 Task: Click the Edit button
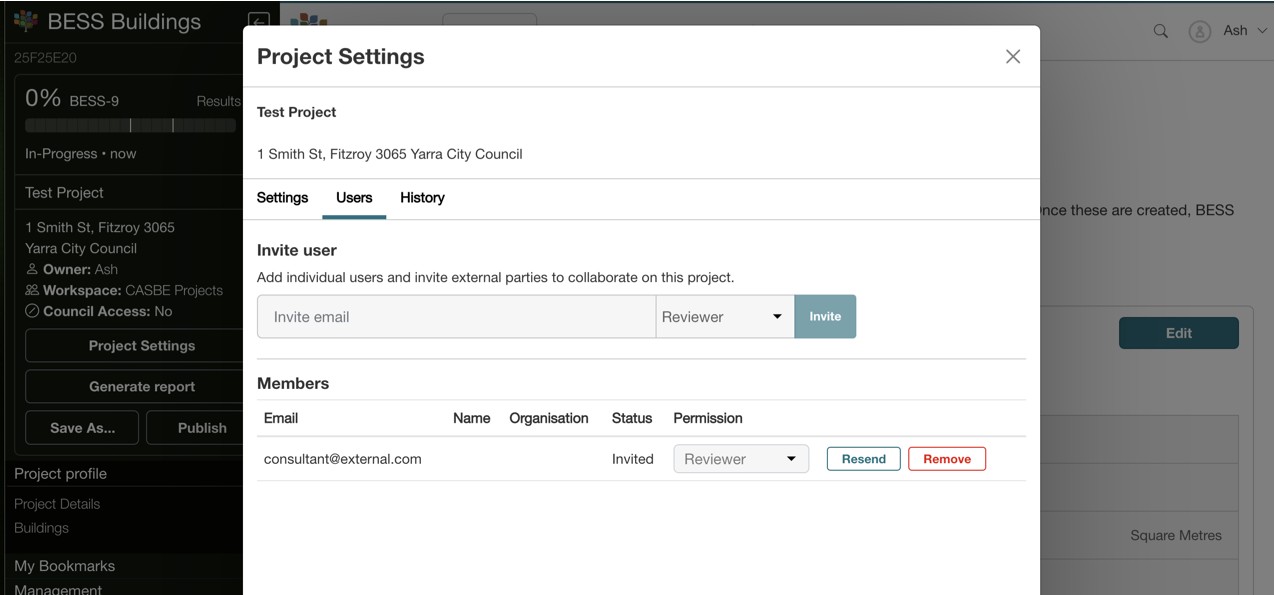tap(1178, 333)
